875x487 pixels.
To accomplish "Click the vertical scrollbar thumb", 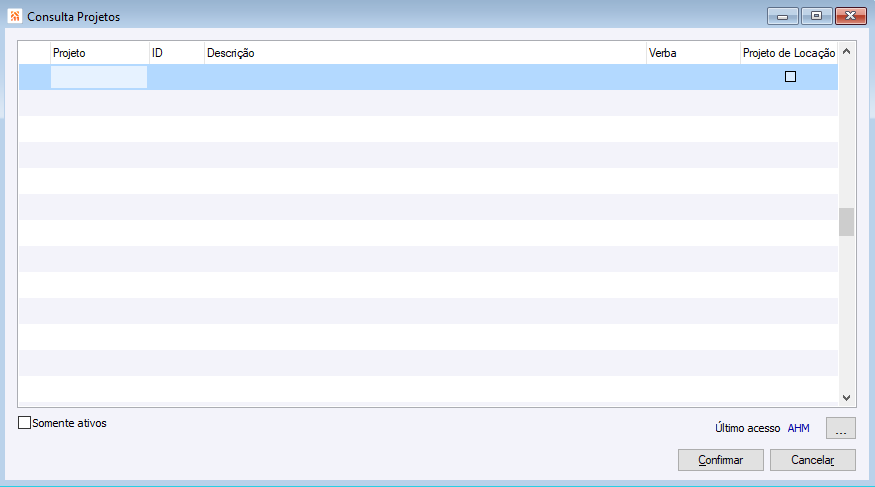I will pyautogui.click(x=847, y=222).
